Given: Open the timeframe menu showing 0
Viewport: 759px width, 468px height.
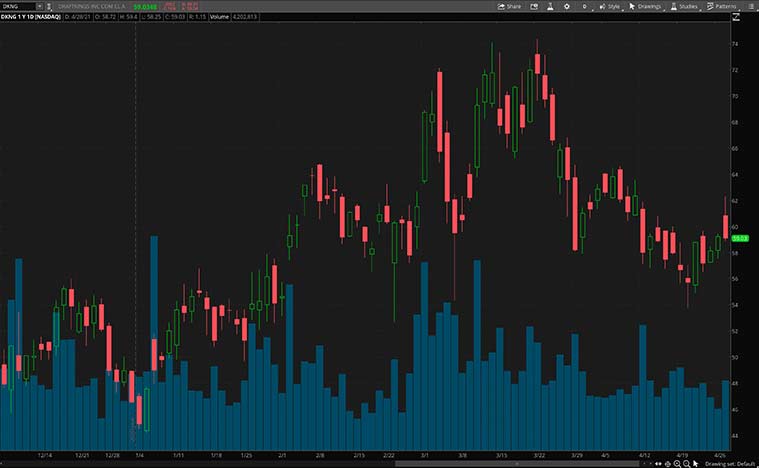Looking at the screenshot, I should 584,6.
